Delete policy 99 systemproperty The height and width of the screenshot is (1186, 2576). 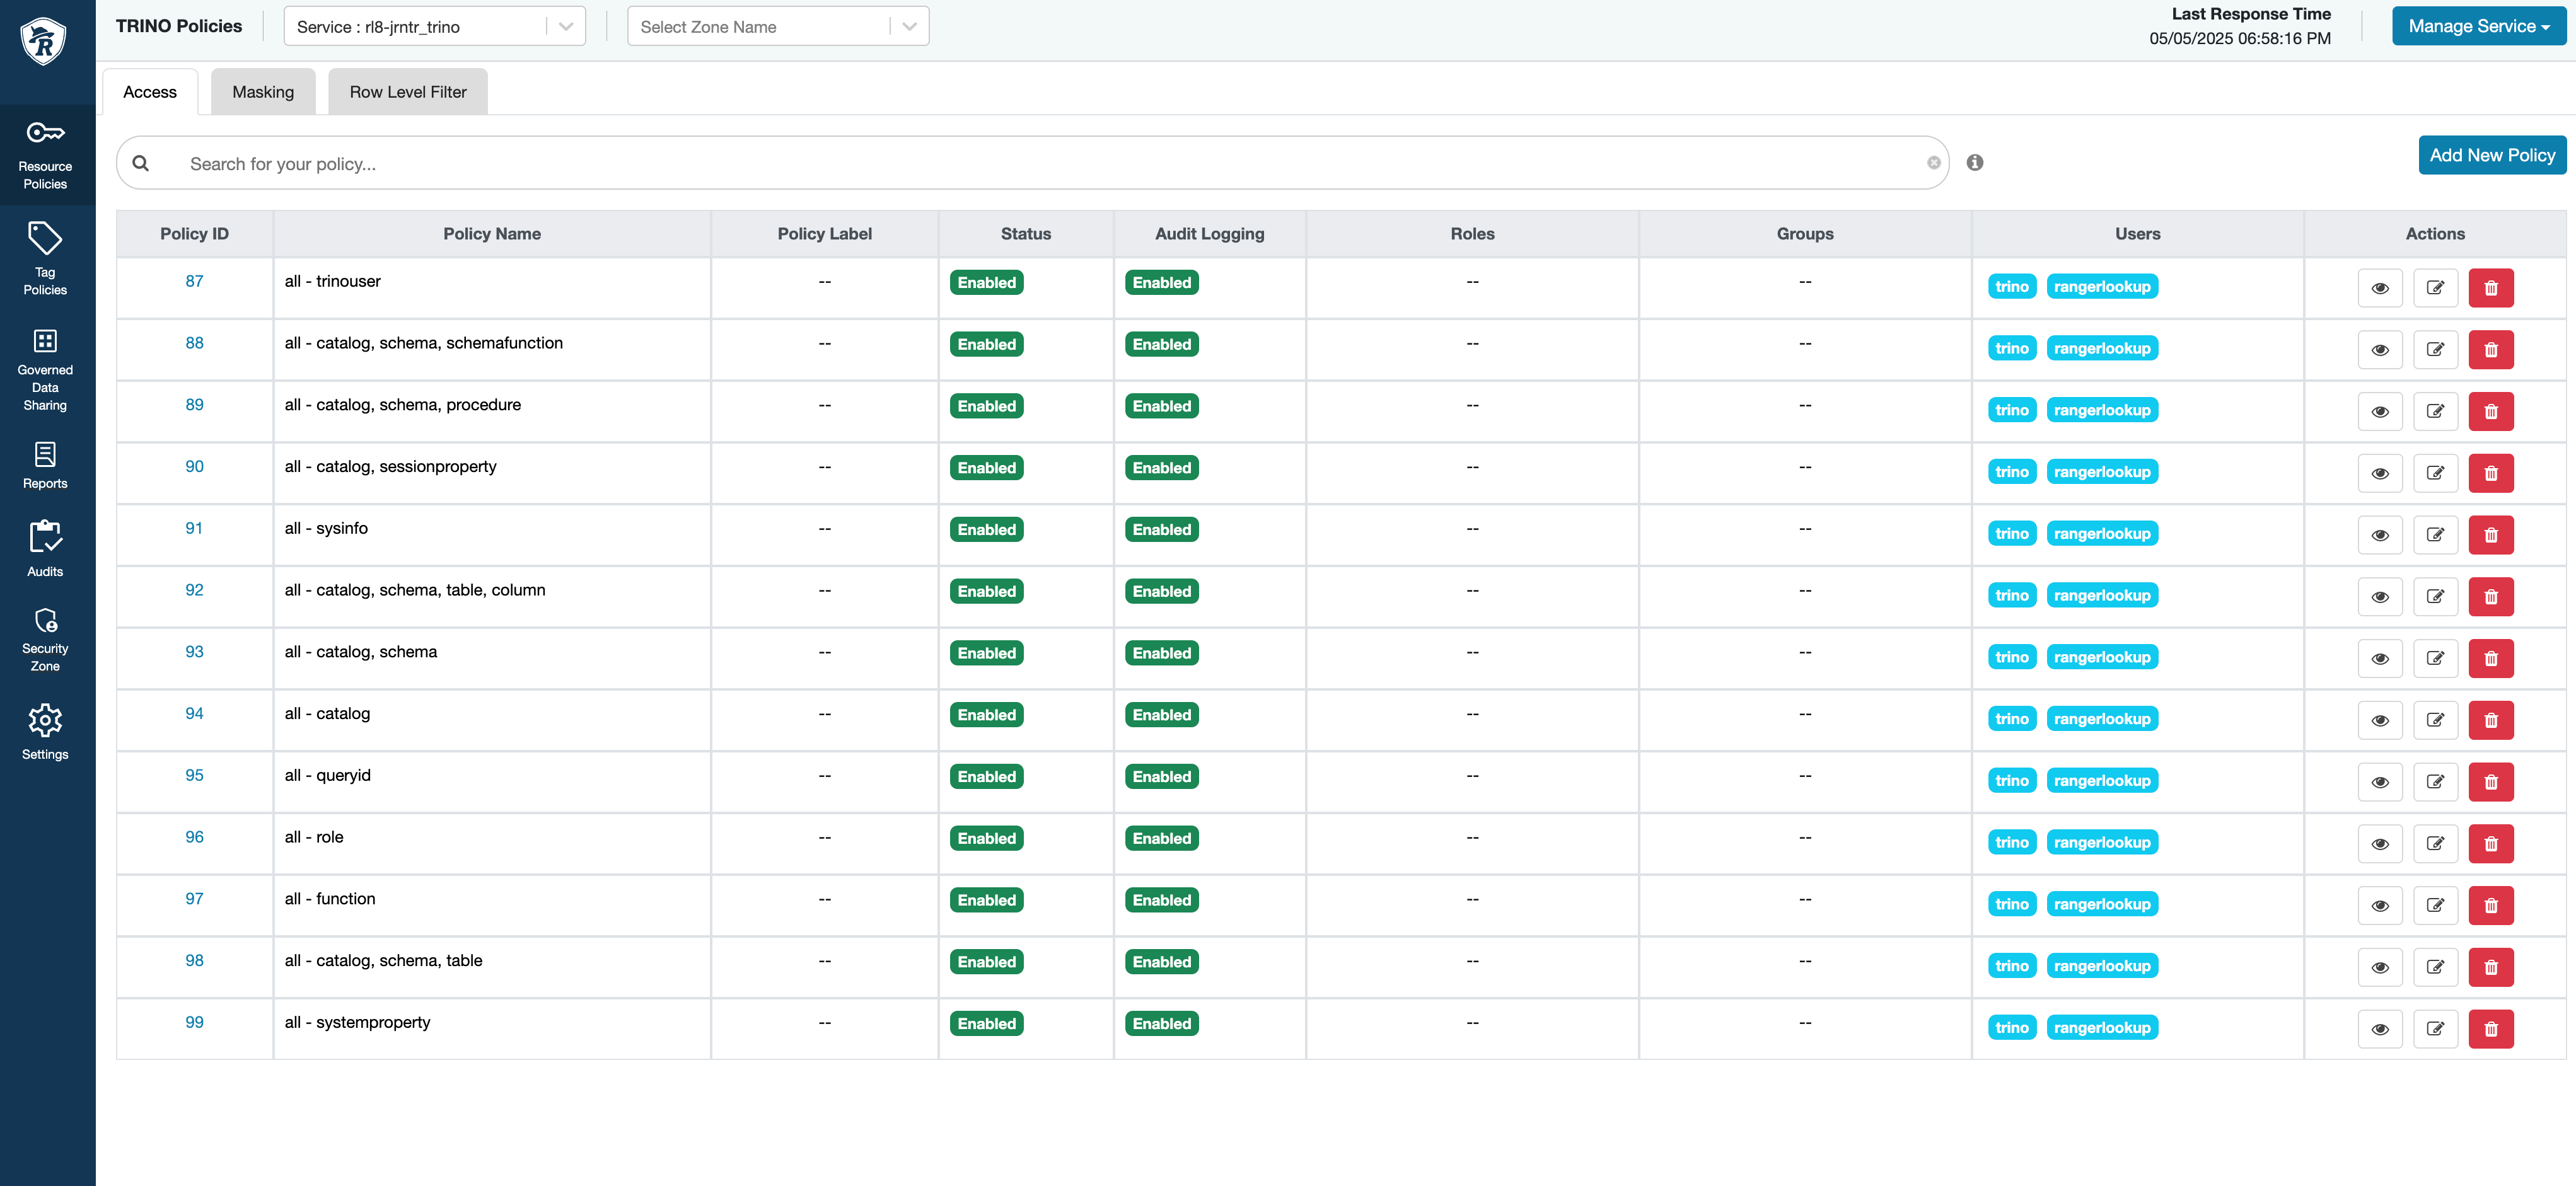(x=2490, y=1029)
